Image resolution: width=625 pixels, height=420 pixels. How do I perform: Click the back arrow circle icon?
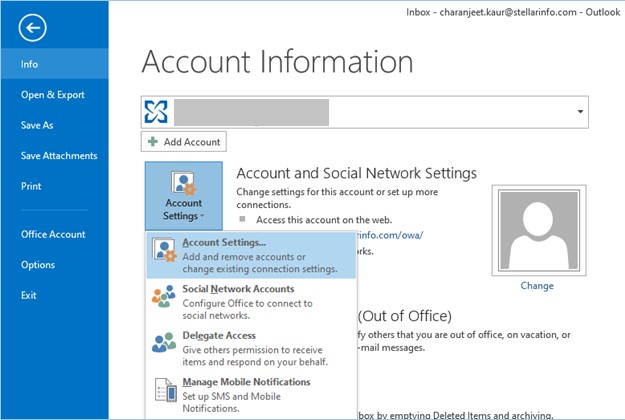click(x=32, y=27)
